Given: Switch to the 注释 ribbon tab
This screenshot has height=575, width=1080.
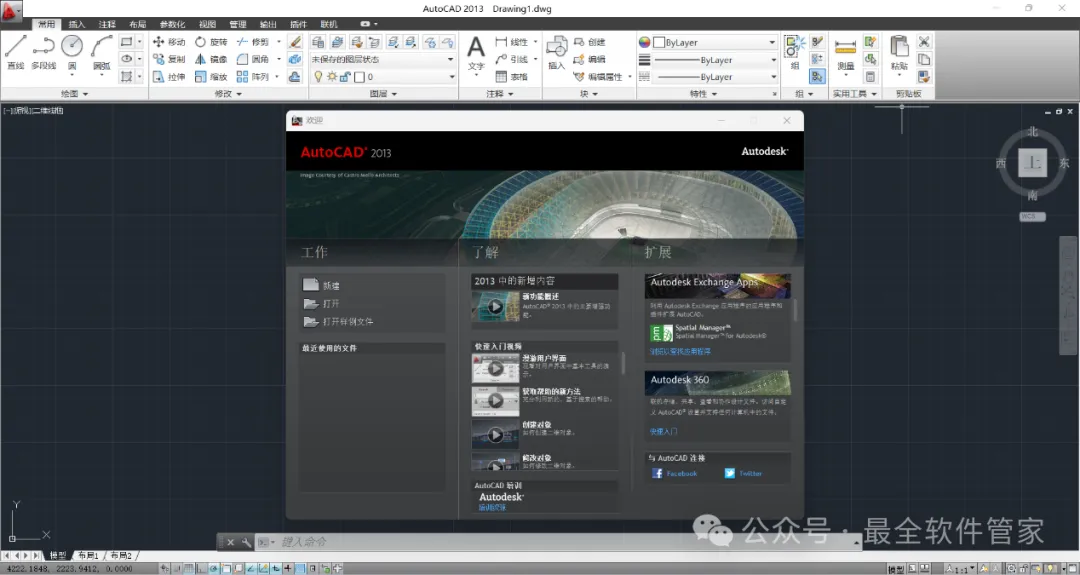Looking at the screenshot, I should coord(107,24).
